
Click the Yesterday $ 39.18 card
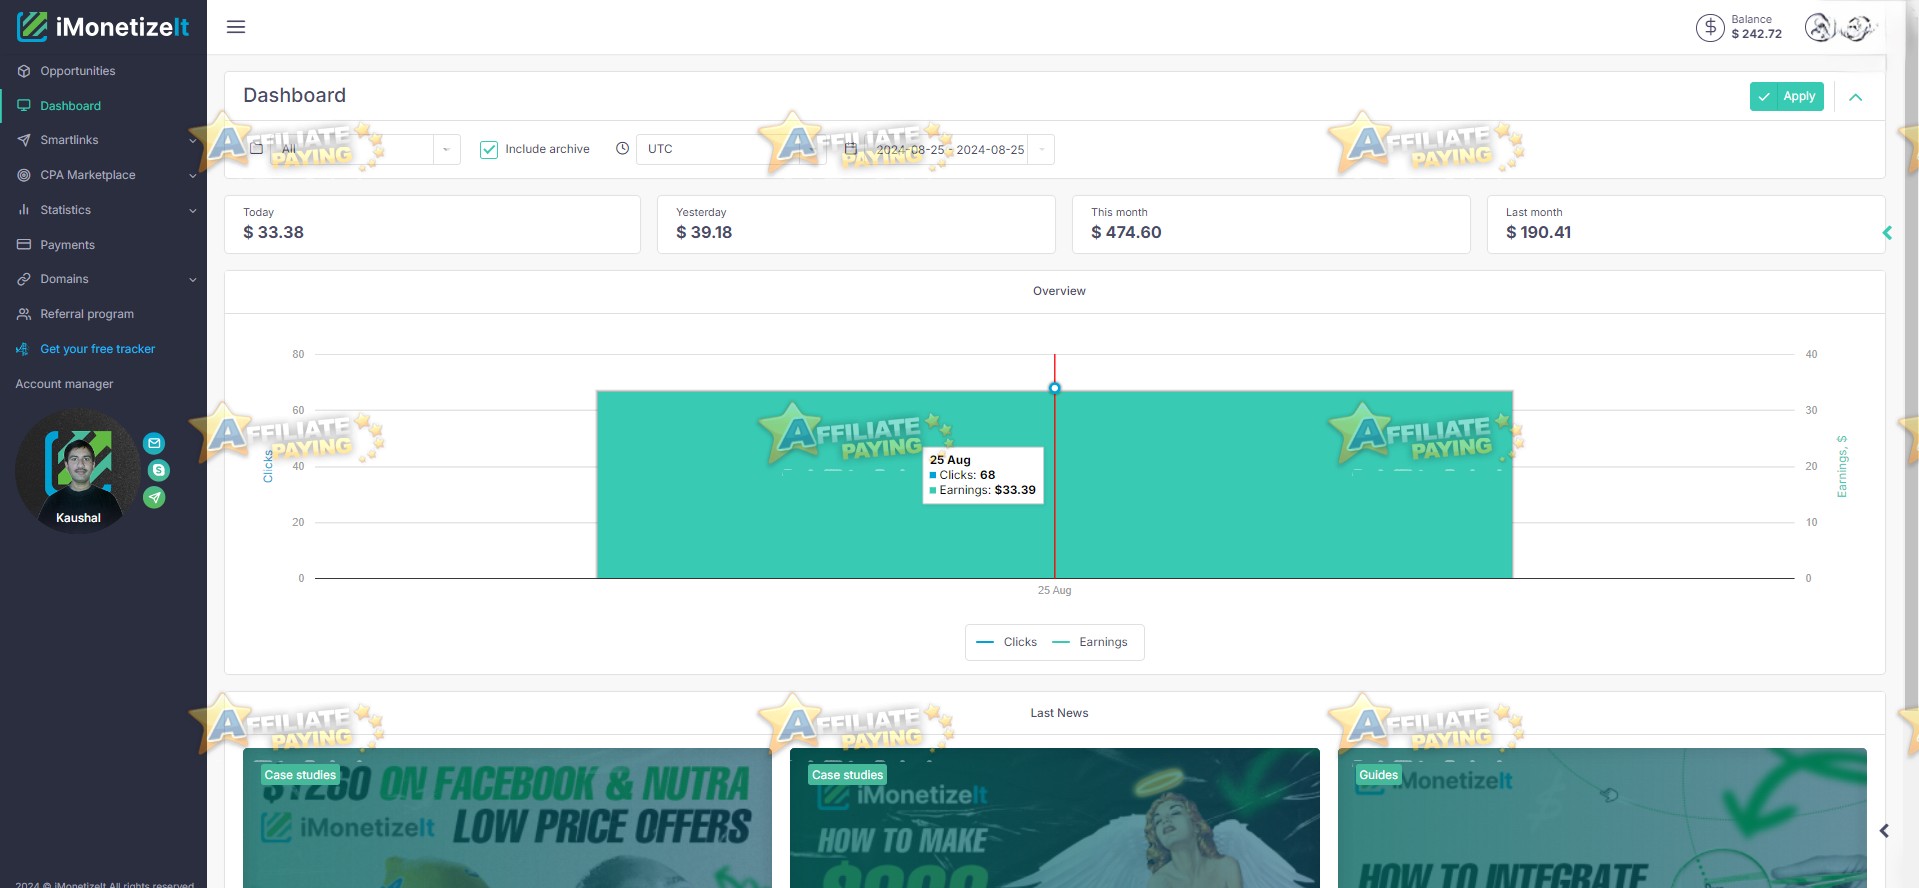click(856, 224)
